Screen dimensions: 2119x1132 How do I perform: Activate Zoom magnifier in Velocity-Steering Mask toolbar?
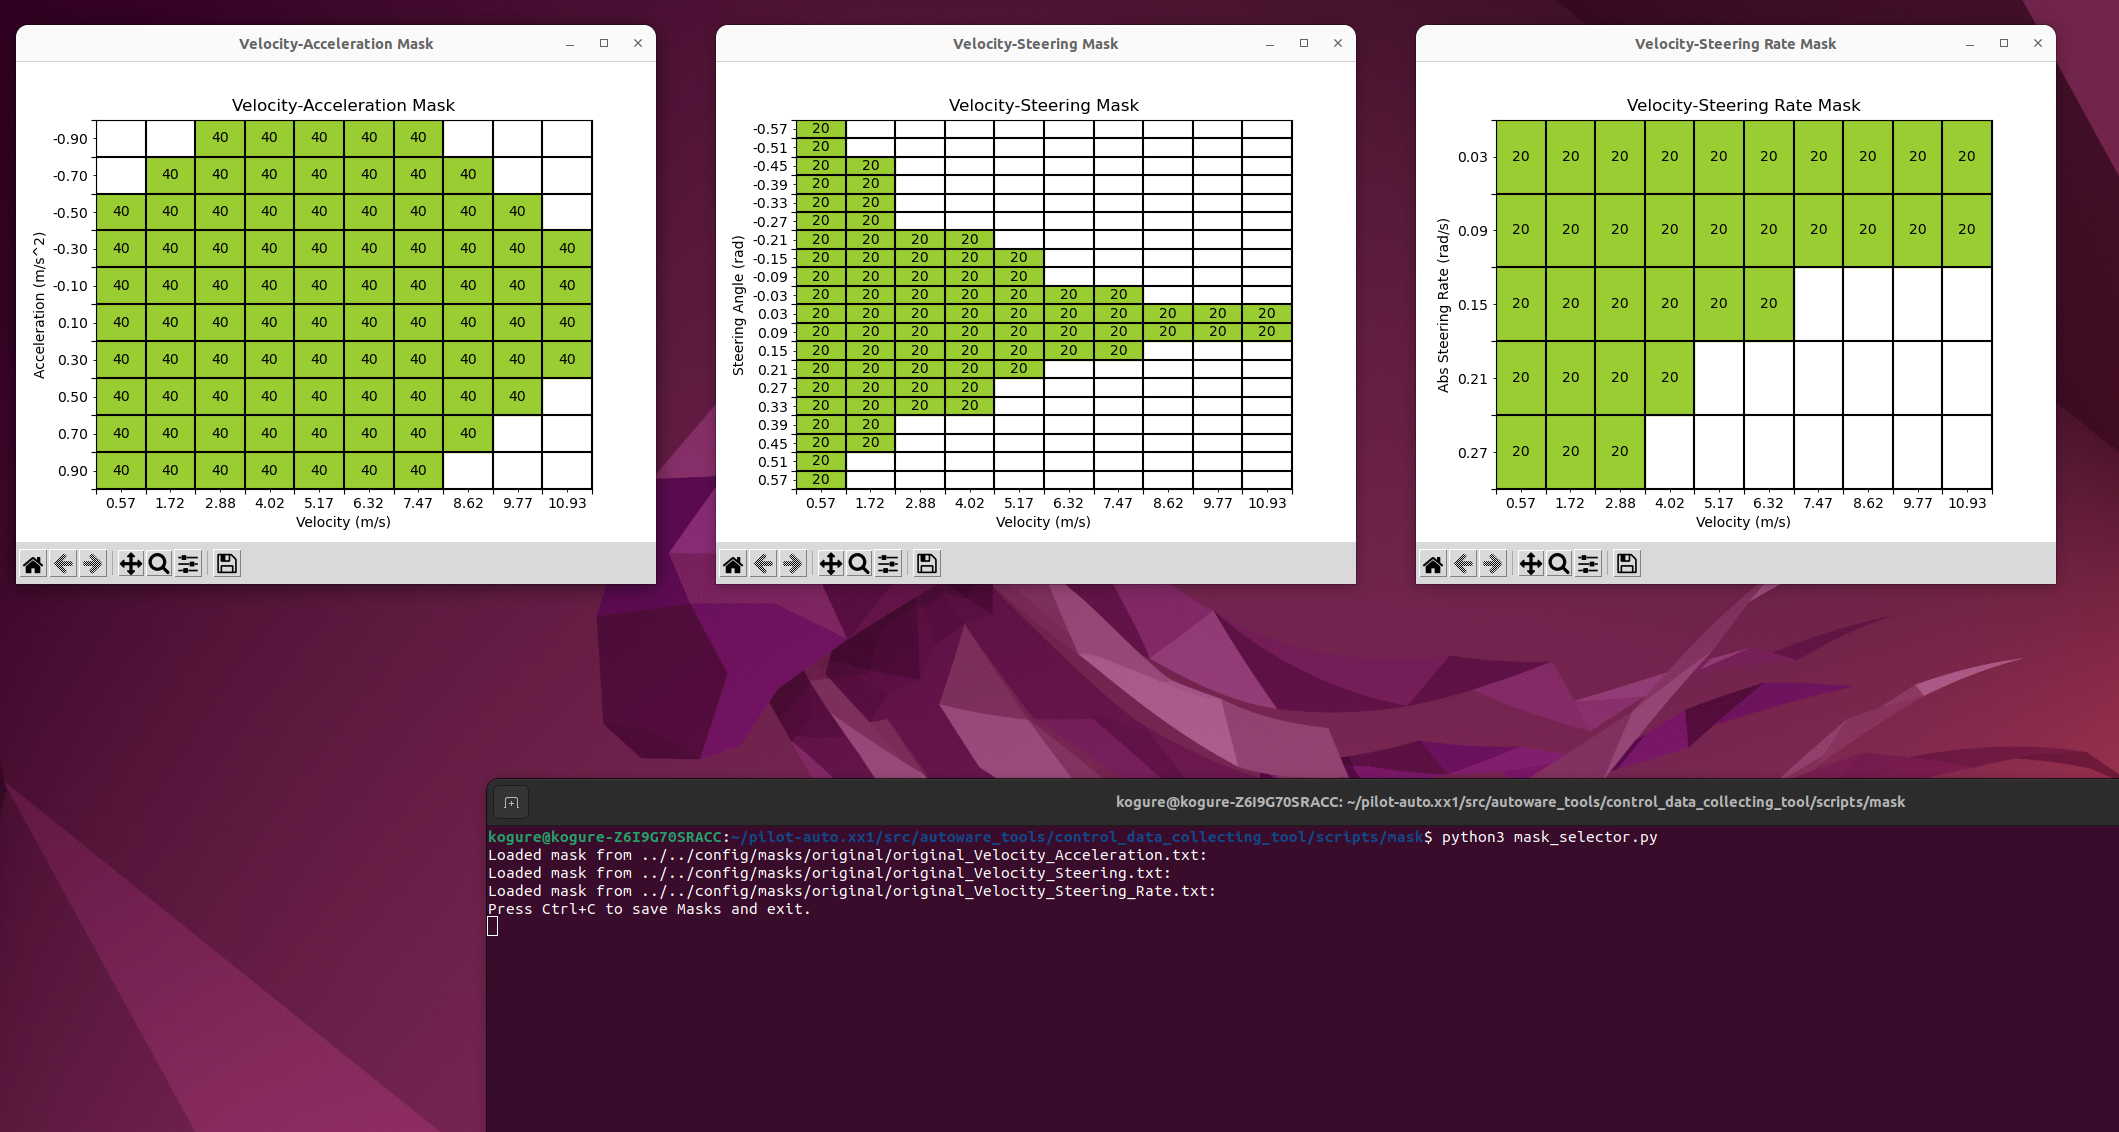coord(859,564)
